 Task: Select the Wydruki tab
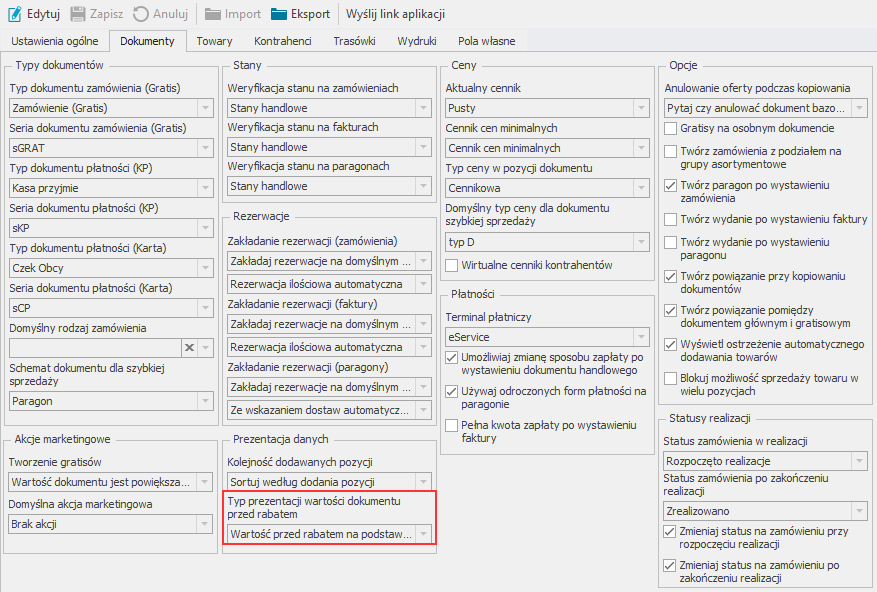(417, 41)
